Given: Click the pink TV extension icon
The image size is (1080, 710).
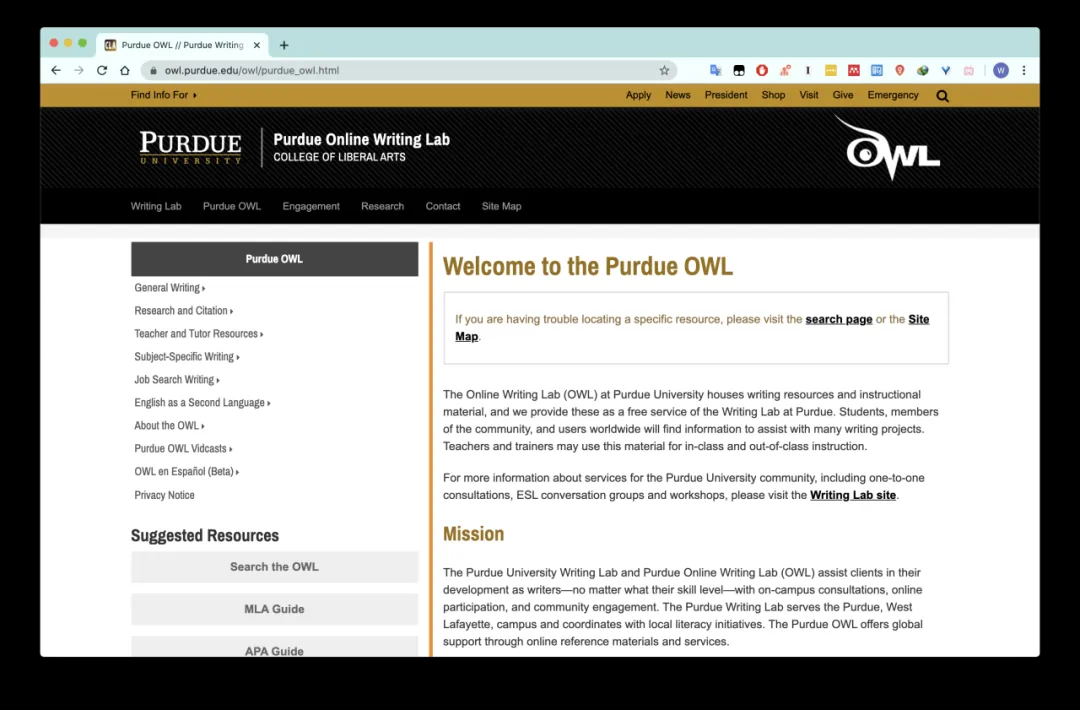Looking at the screenshot, I should (969, 70).
